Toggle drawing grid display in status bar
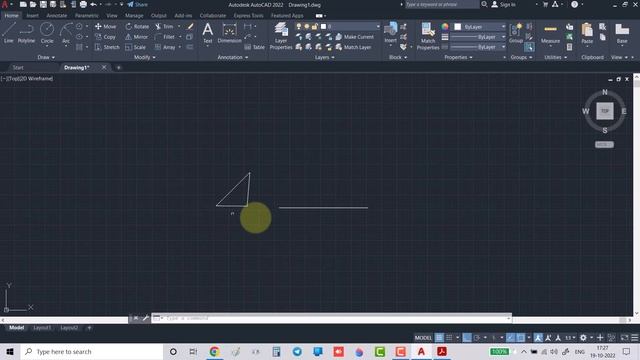 (x=439, y=338)
